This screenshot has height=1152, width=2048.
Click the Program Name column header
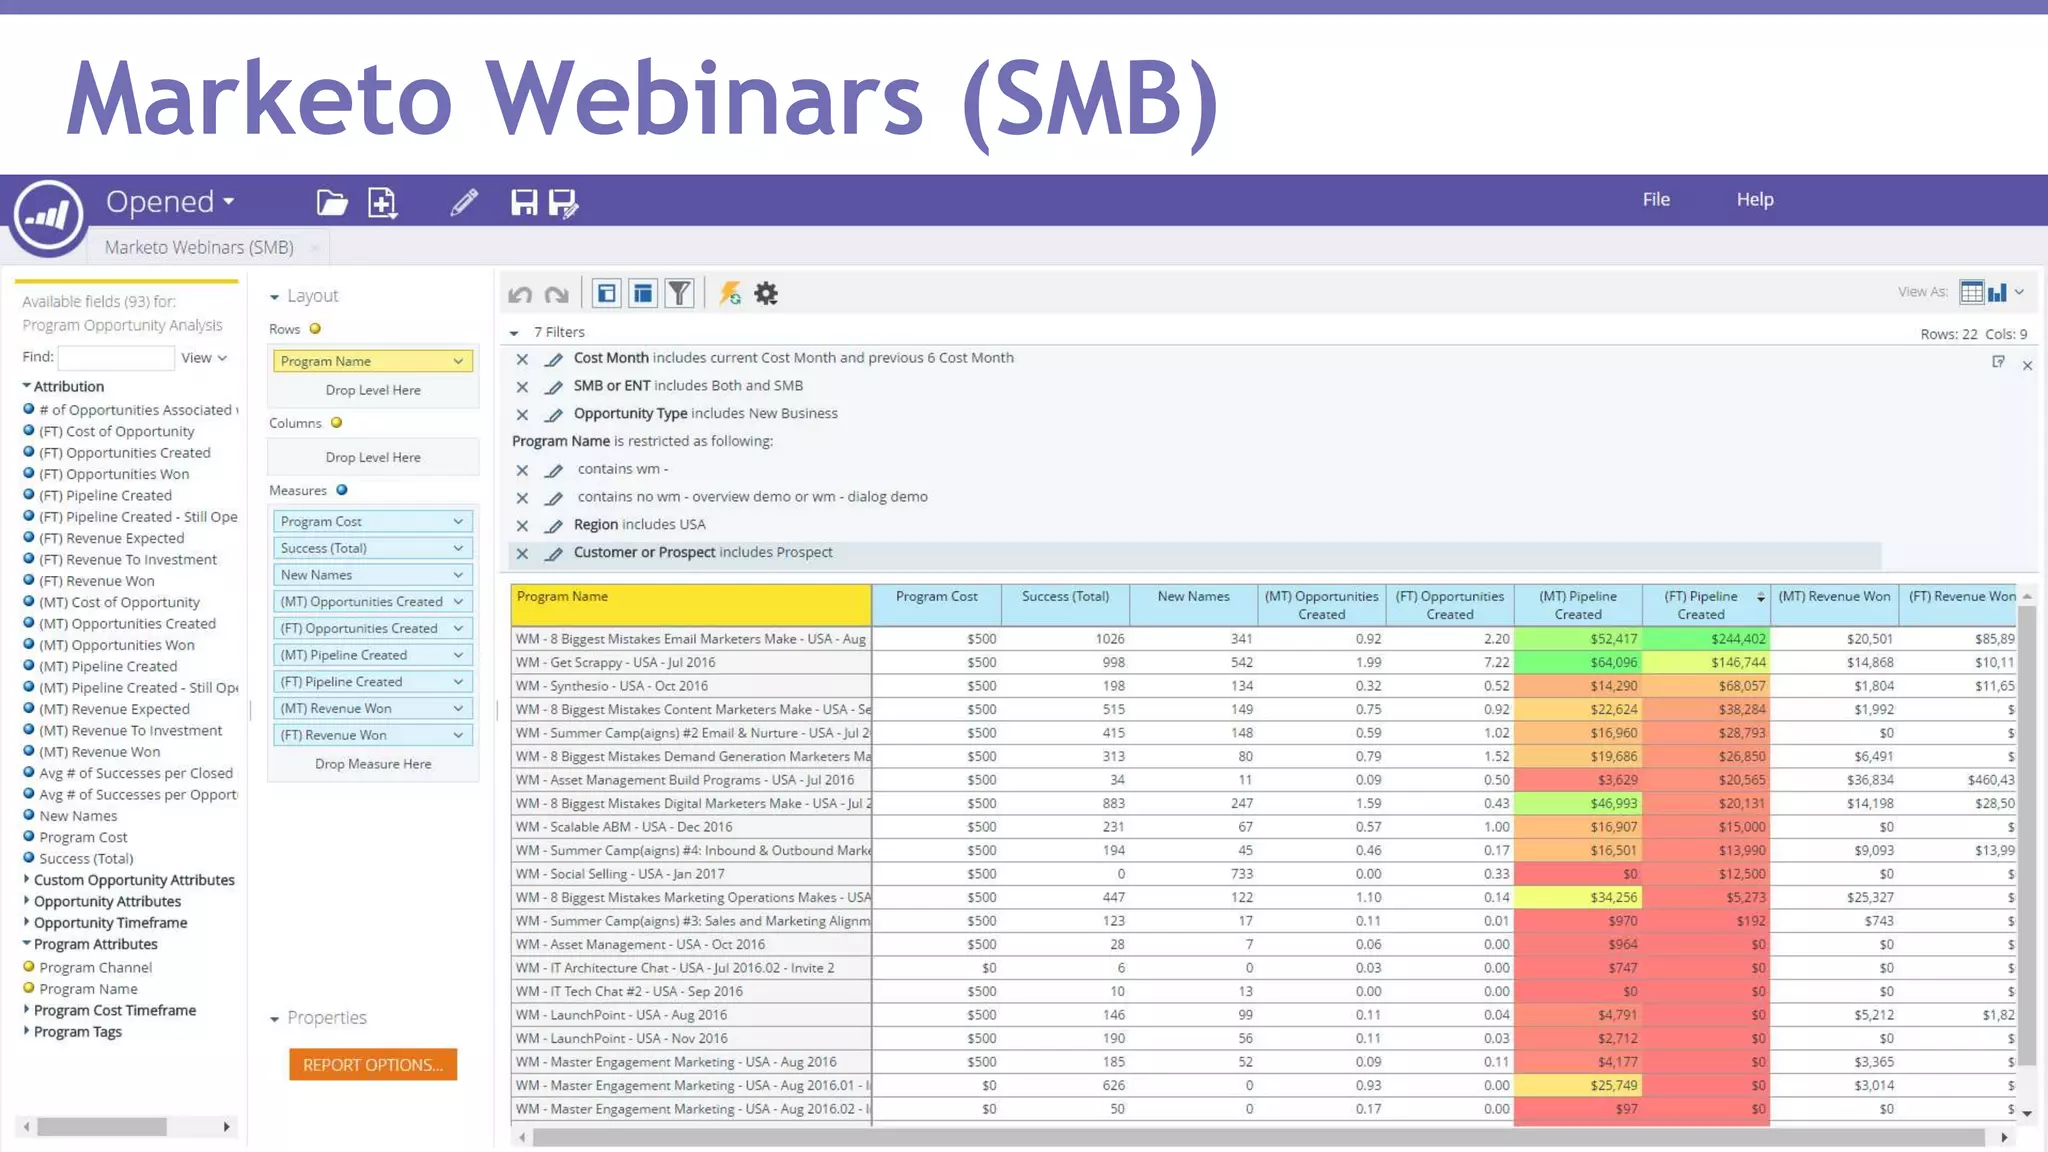coord(691,605)
